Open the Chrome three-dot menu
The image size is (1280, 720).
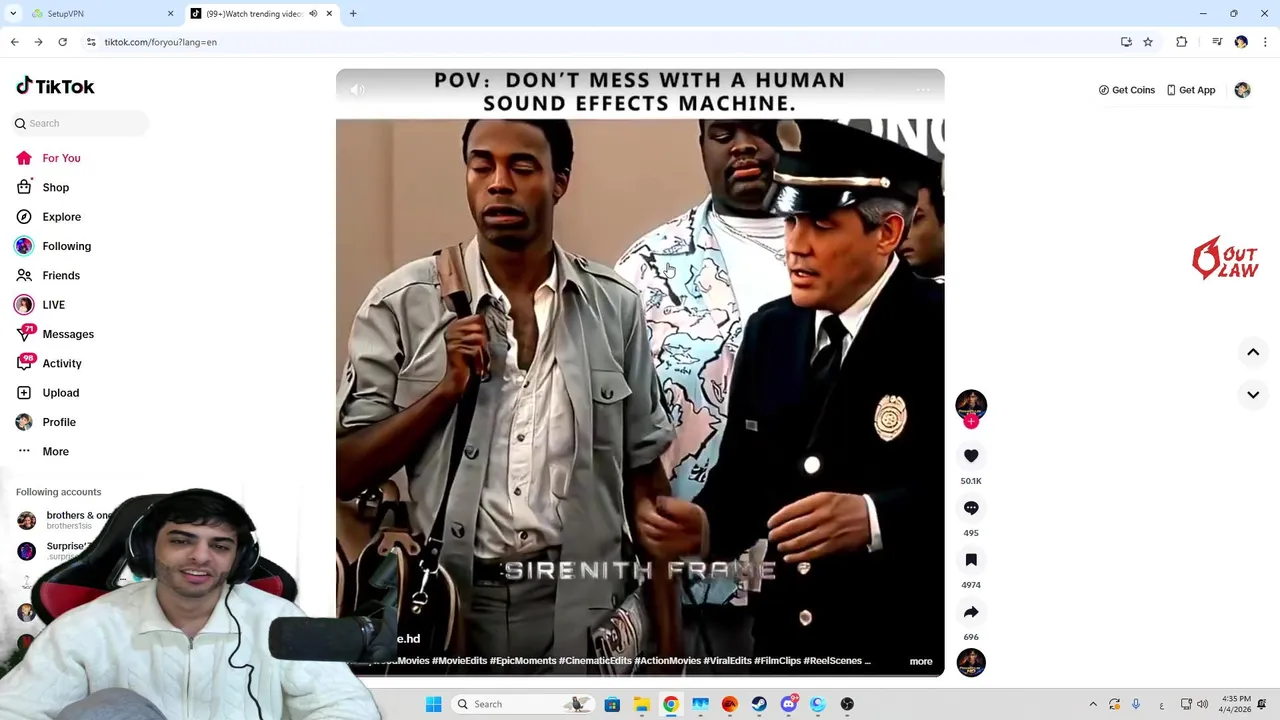coord(1265,42)
